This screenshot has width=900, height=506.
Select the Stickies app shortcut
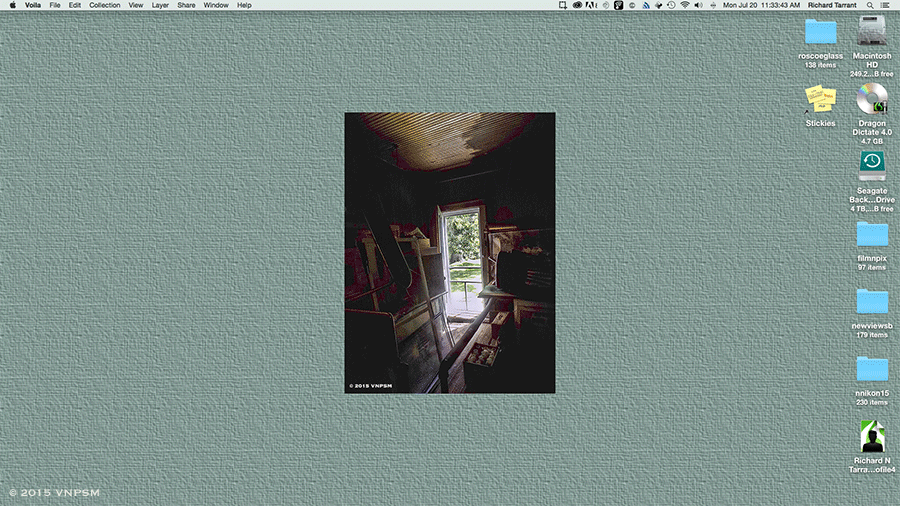tap(820, 98)
